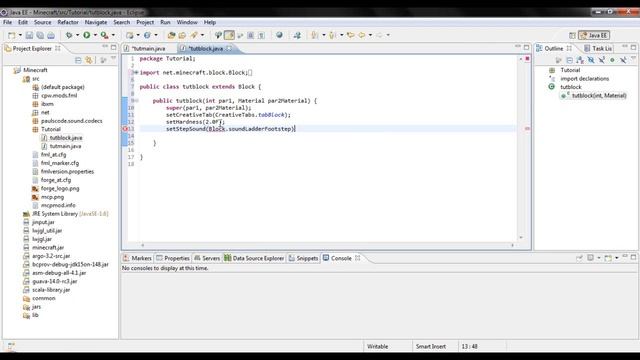Maximize the Outline view panel

click(633, 48)
